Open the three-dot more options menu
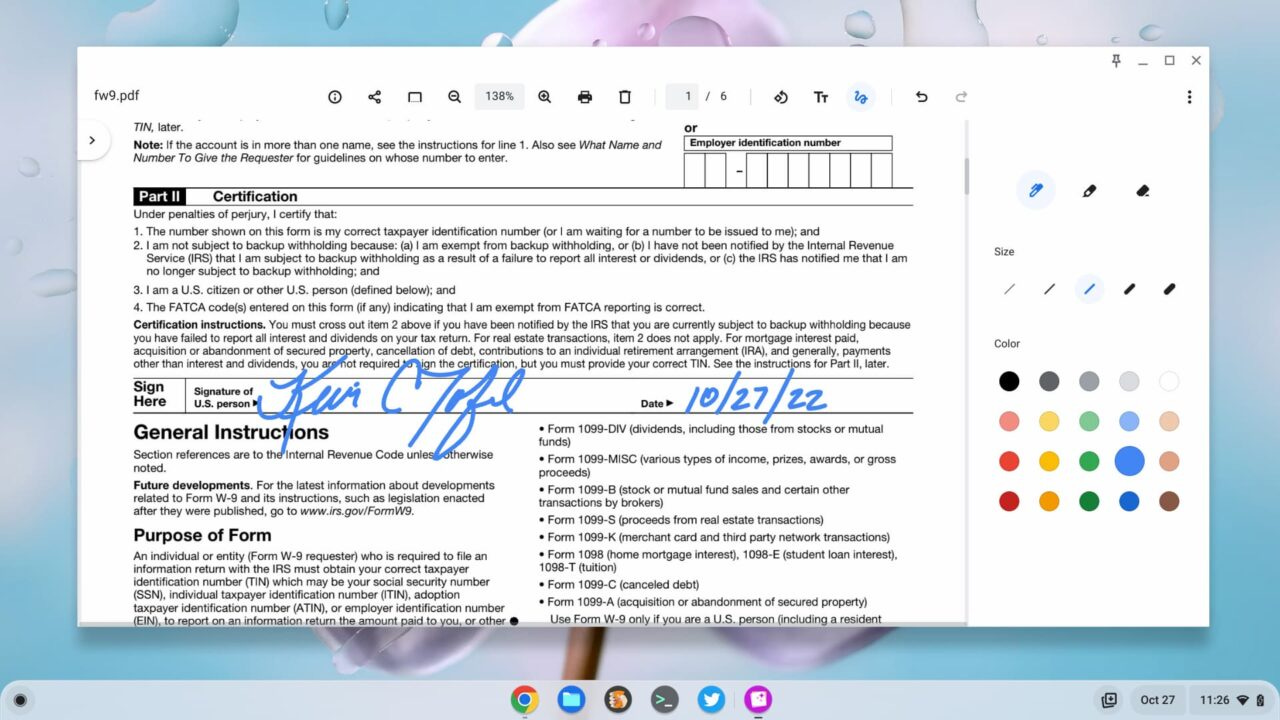The image size is (1280, 720). coord(1189,97)
